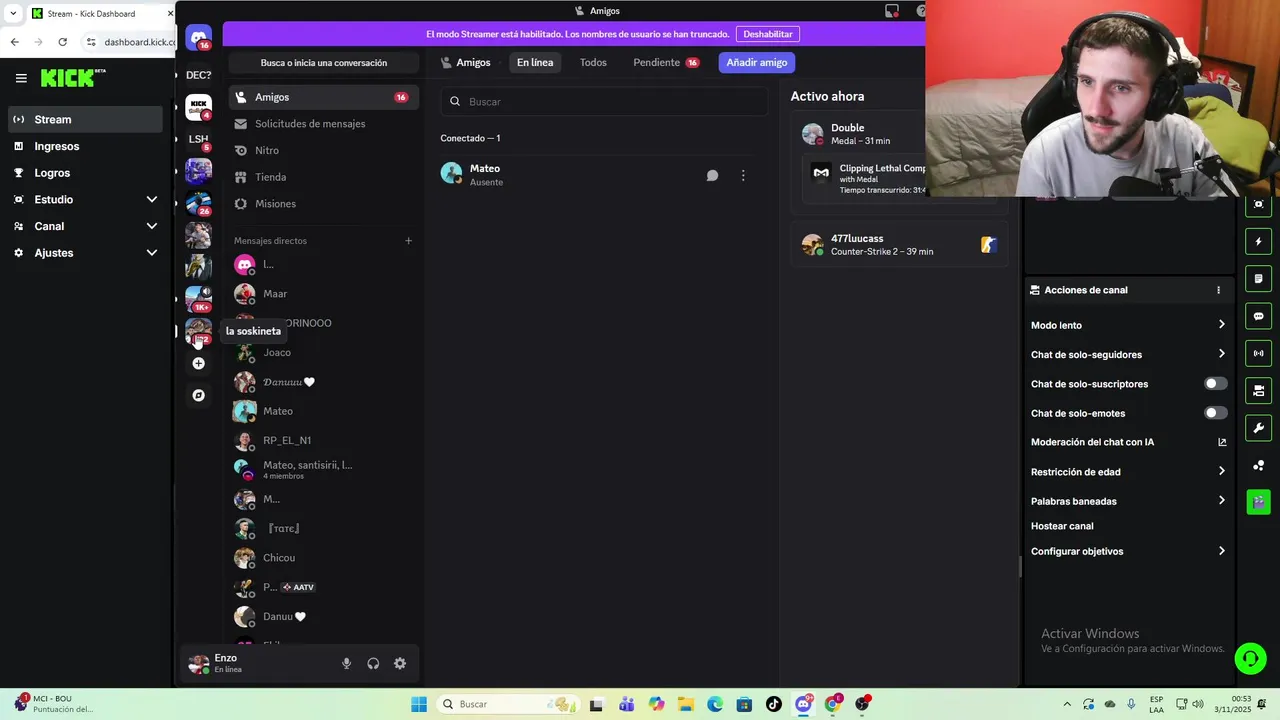Click Añadir amigo button
This screenshot has height=720, width=1280.
click(x=757, y=62)
